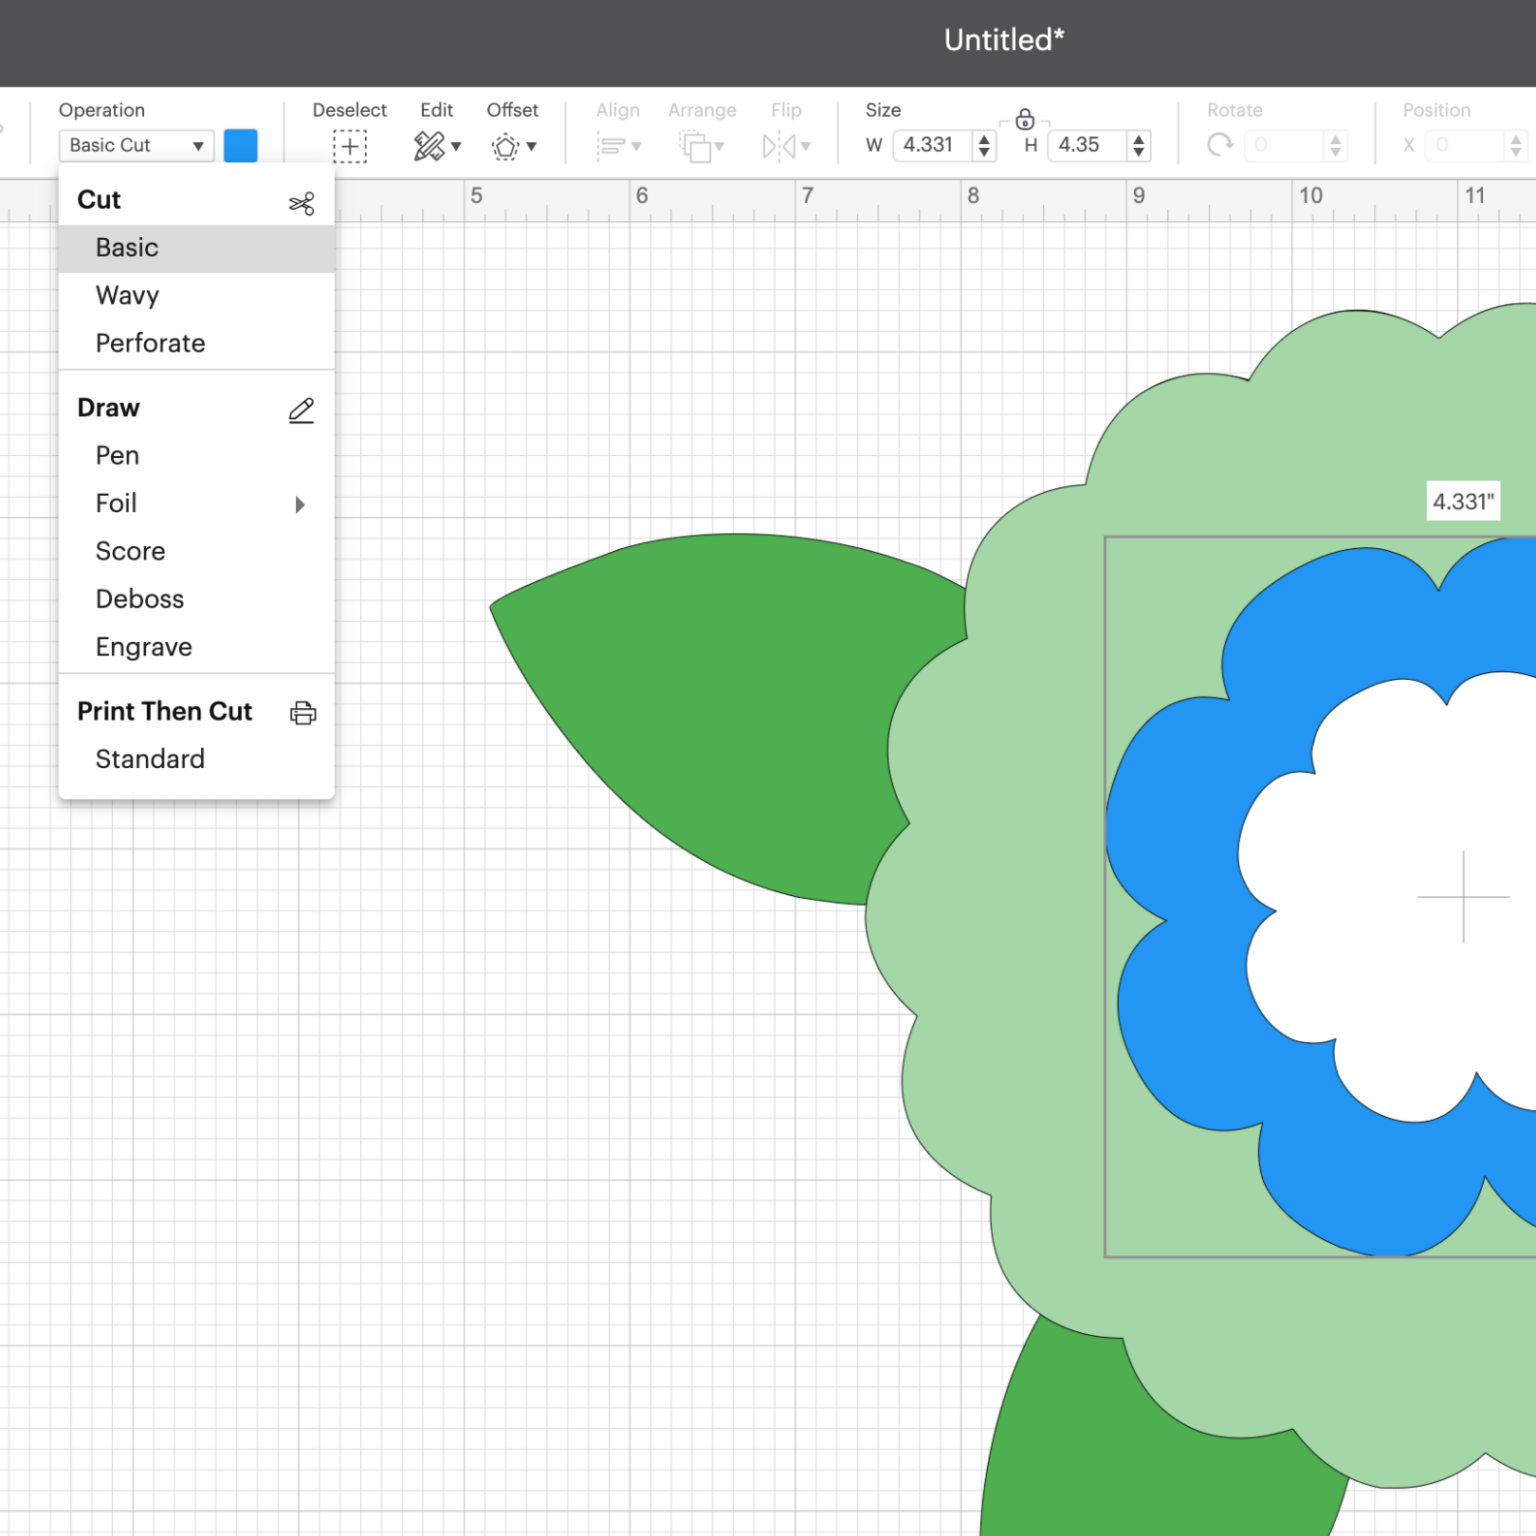Click the Rotate icon

[x=1220, y=145]
